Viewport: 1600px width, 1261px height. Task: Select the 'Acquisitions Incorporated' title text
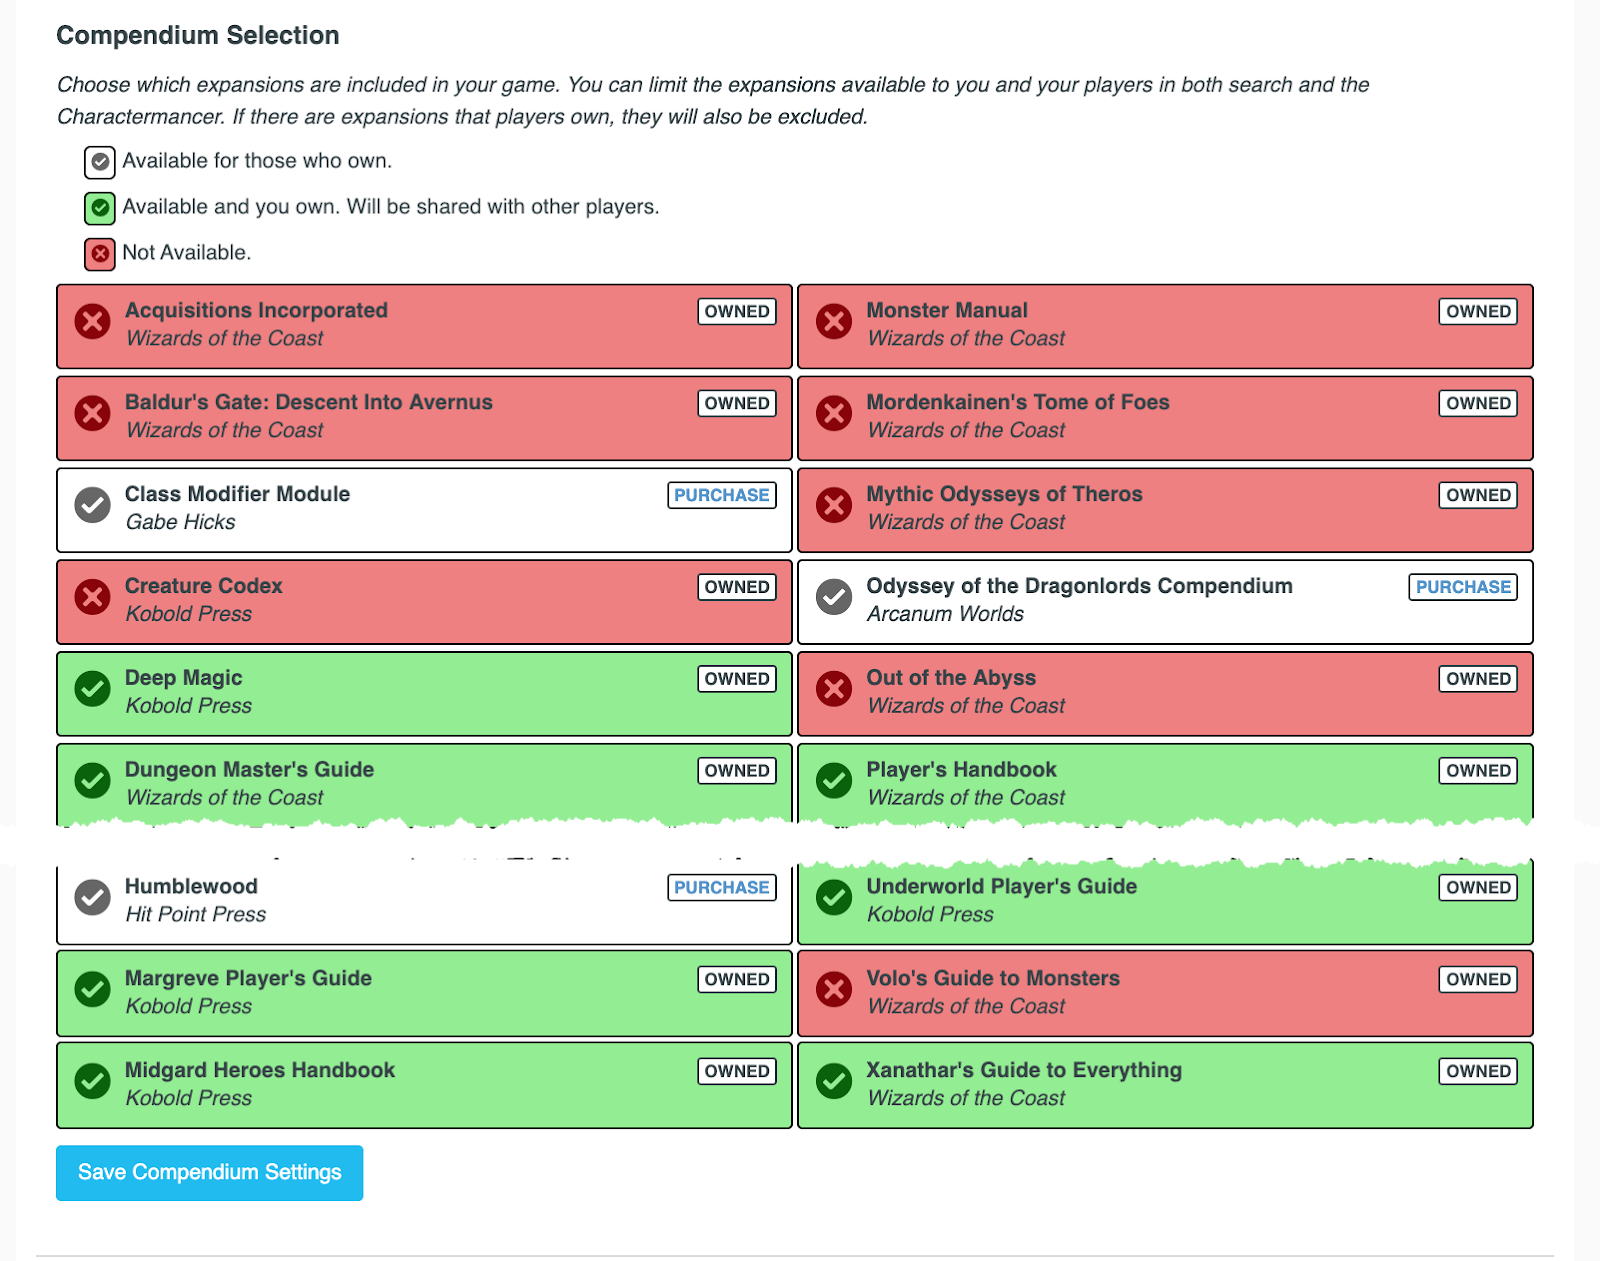256,311
